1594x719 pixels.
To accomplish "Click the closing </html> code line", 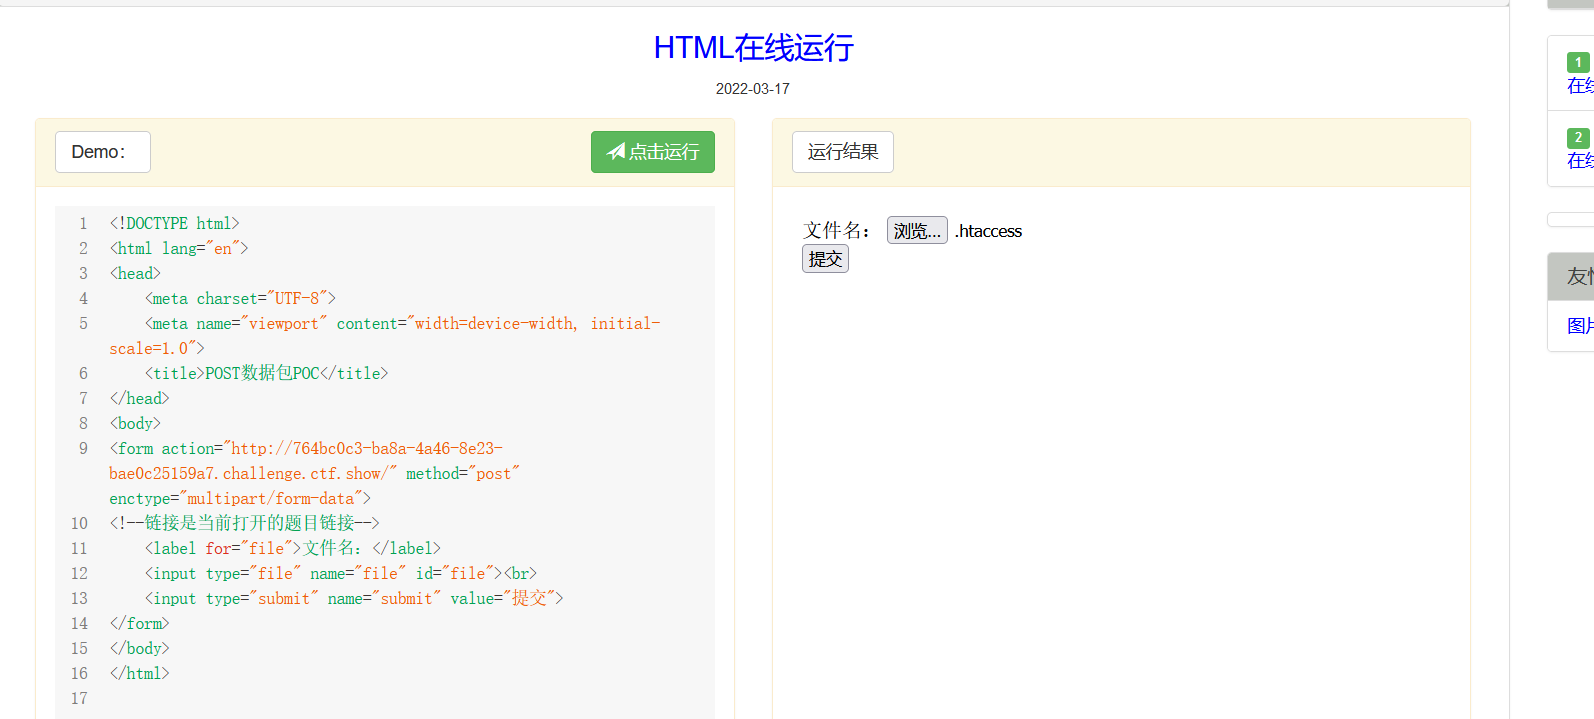I will [x=139, y=673].
